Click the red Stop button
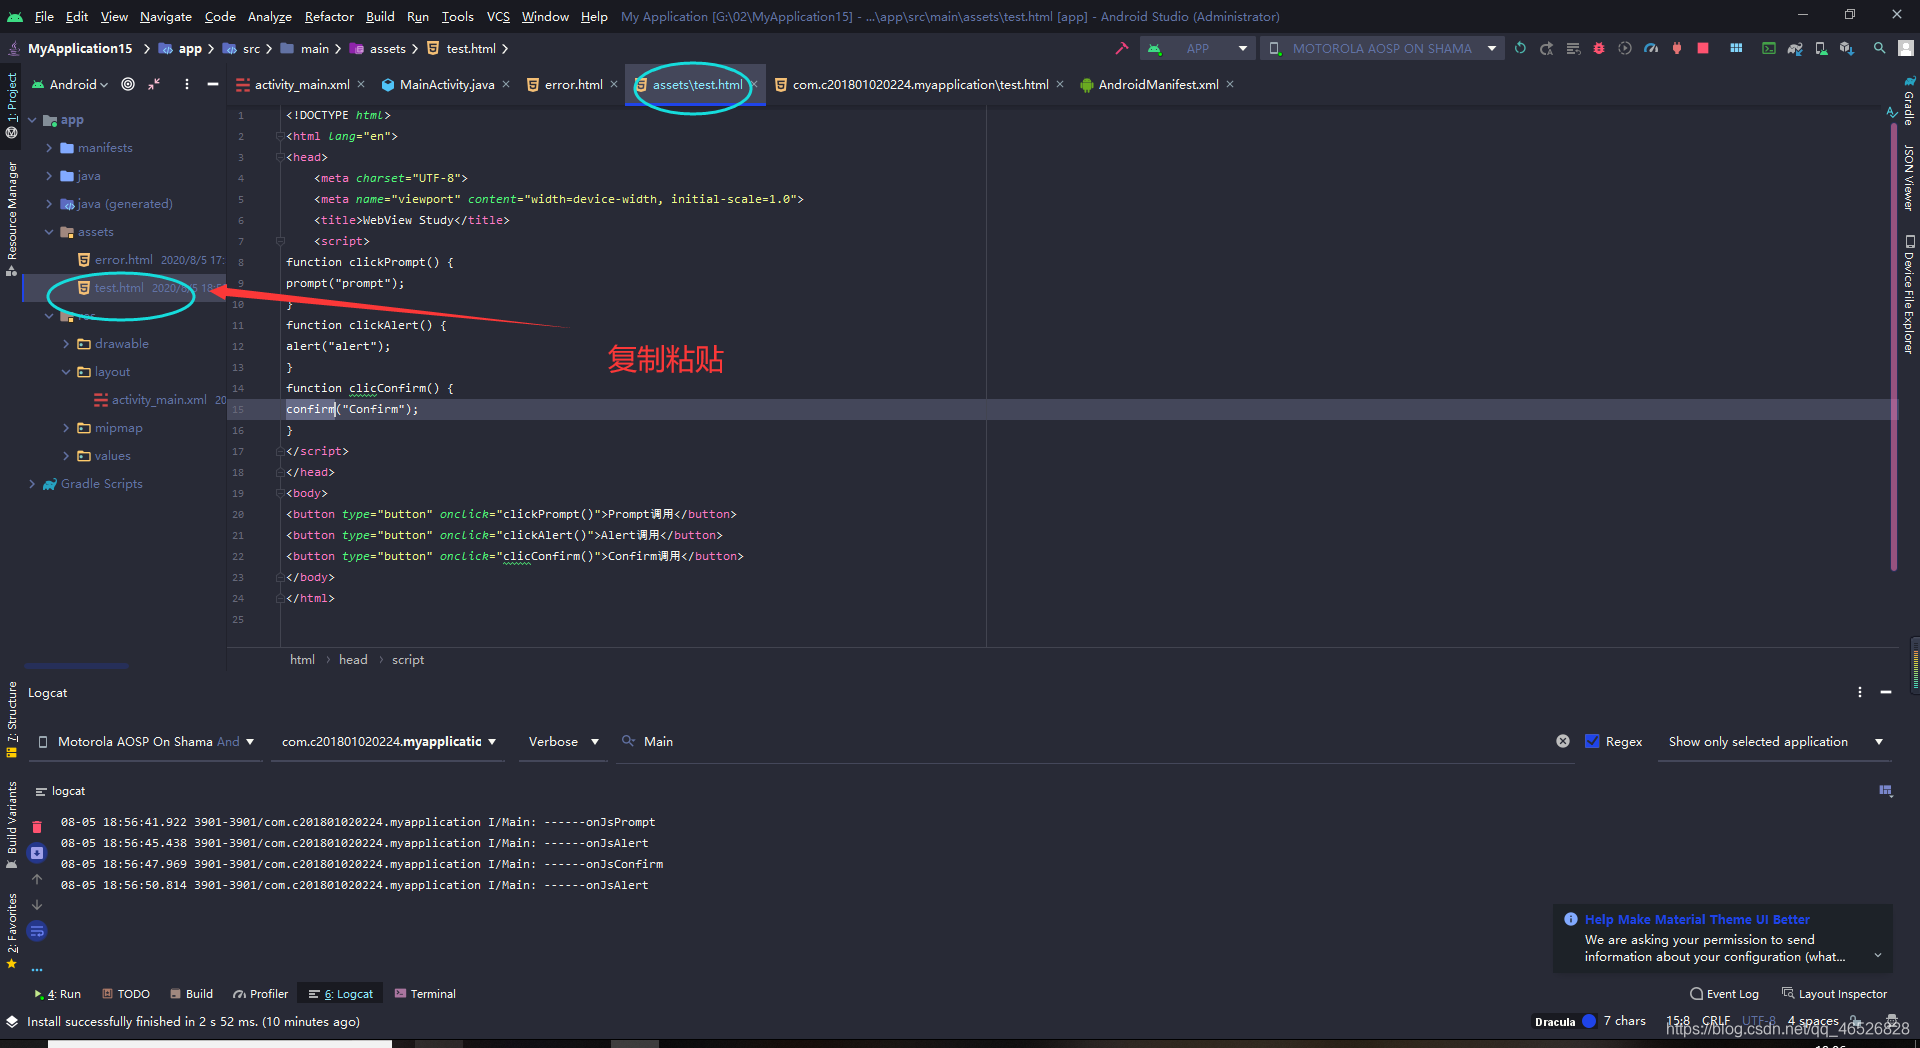The height and width of the screenshot is (1048, 1920). click(1703, 48)
